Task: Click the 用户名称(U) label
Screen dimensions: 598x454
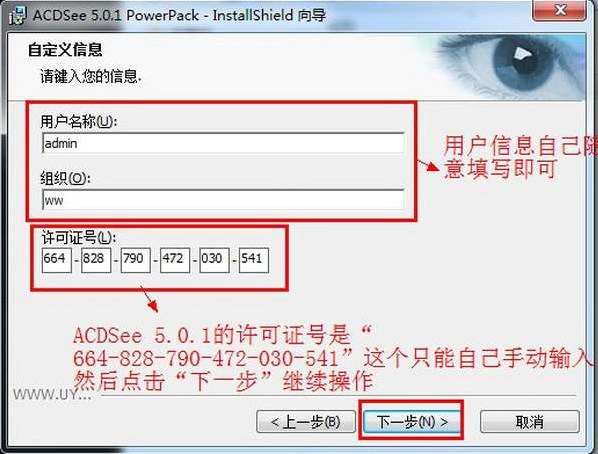Action: [79, 122]
